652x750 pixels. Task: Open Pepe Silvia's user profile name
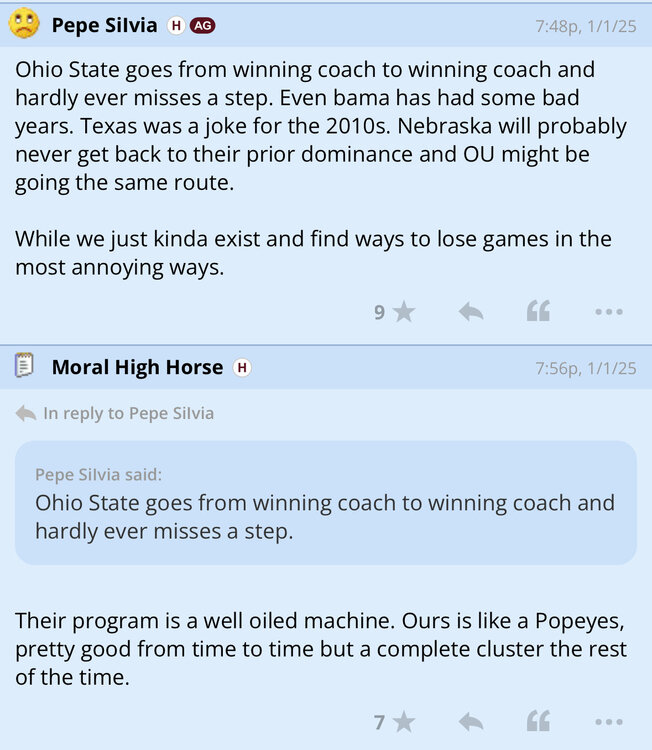coord(104,25)
